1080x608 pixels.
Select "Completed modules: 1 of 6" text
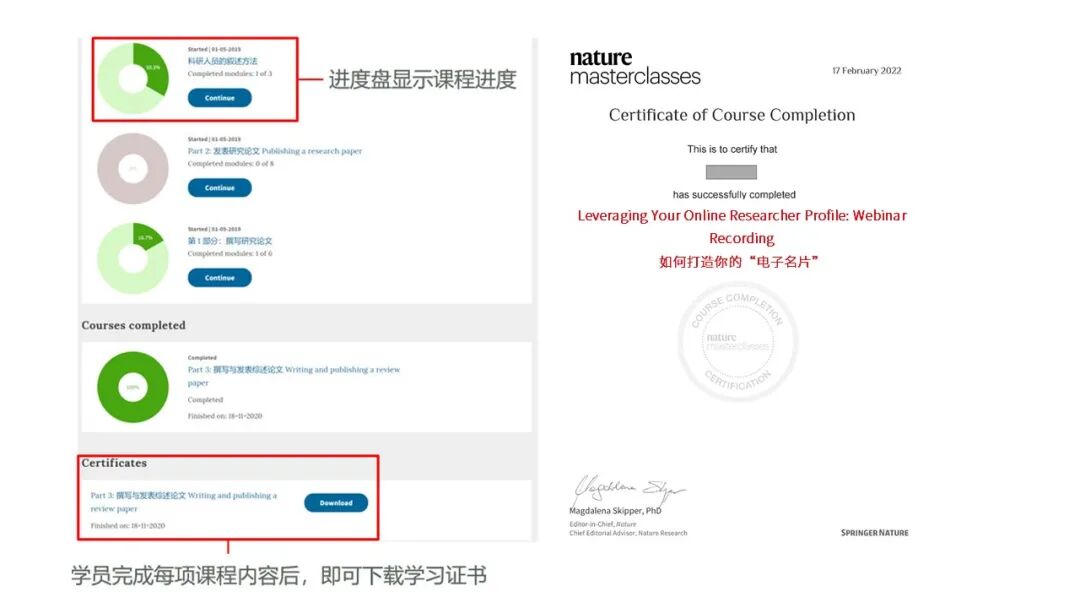tap(230, 253)
